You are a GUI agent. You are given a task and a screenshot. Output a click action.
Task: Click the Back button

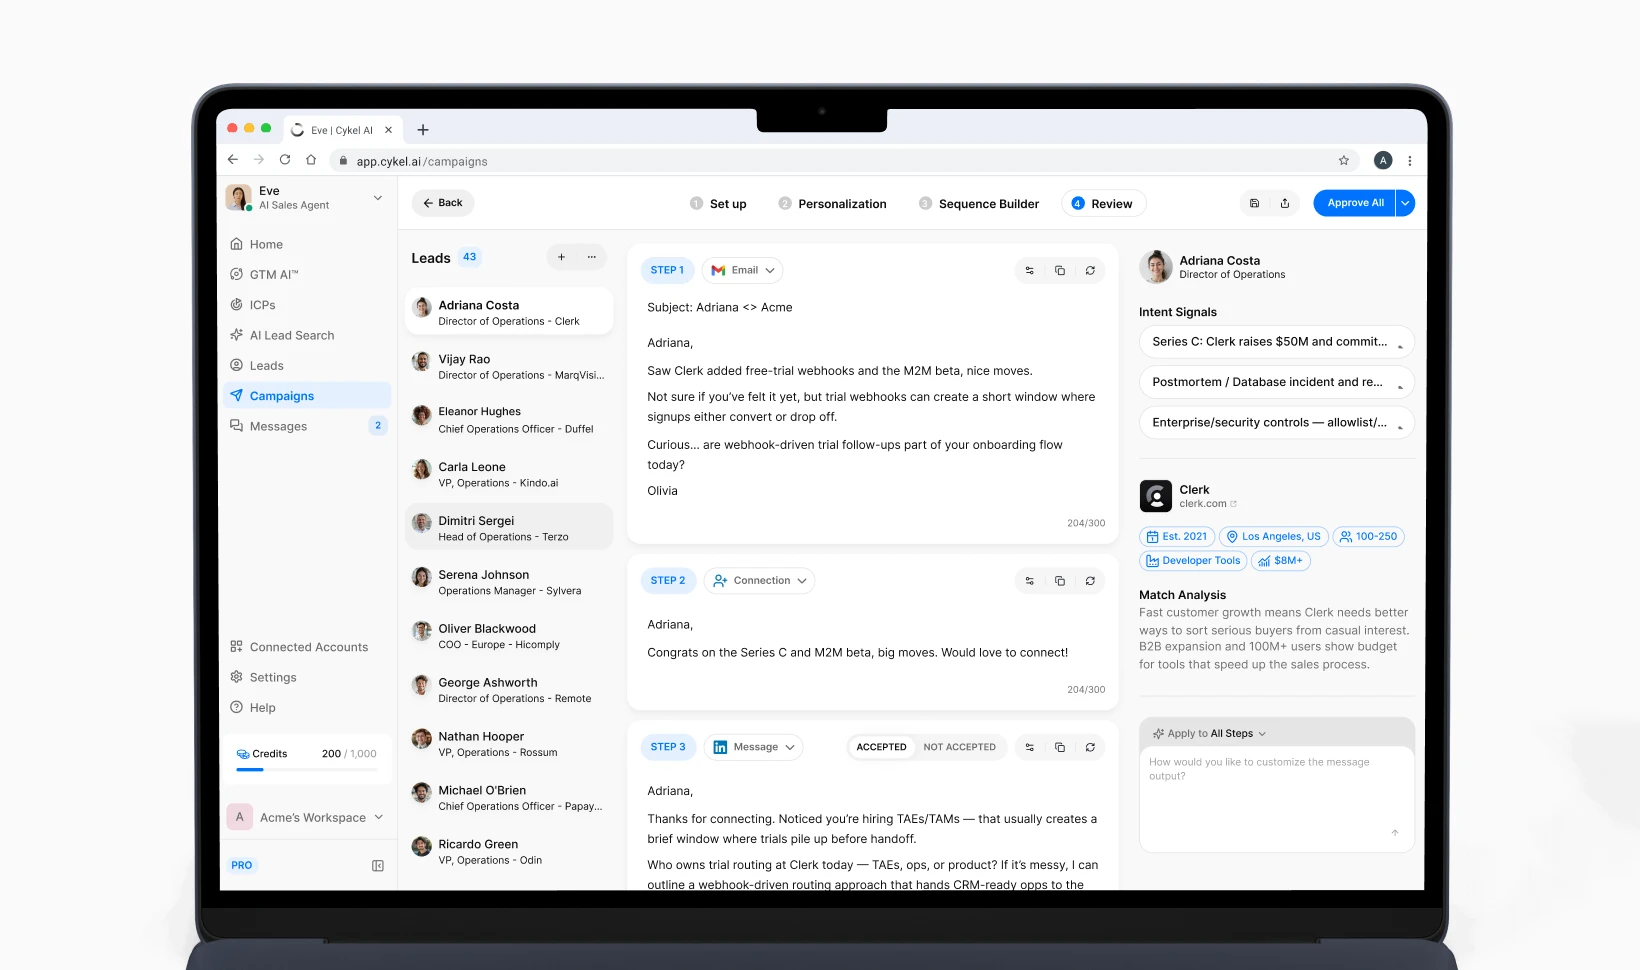tap(443, 203)
